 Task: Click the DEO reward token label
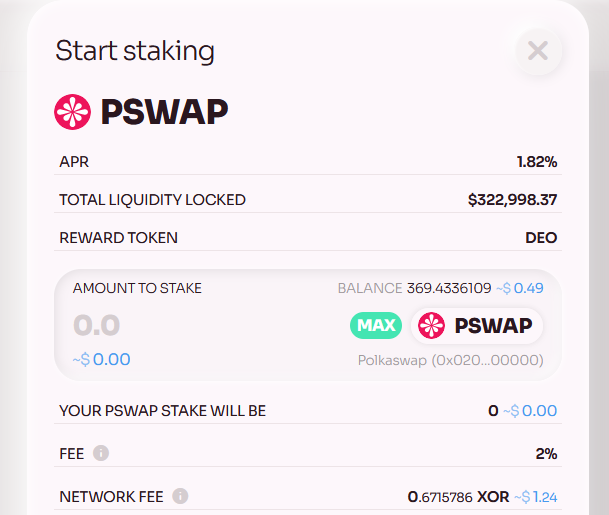[541, 238]
